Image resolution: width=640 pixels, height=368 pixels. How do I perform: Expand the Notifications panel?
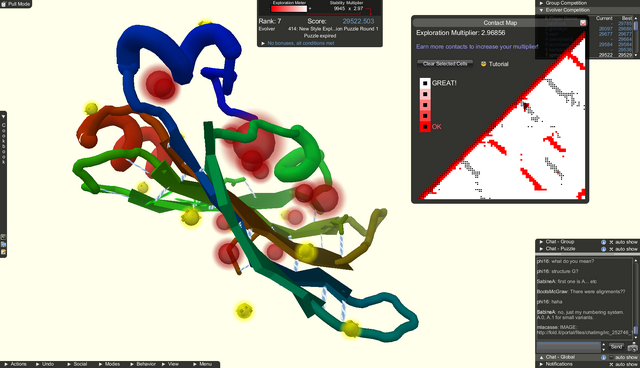(x=541, y=364)
